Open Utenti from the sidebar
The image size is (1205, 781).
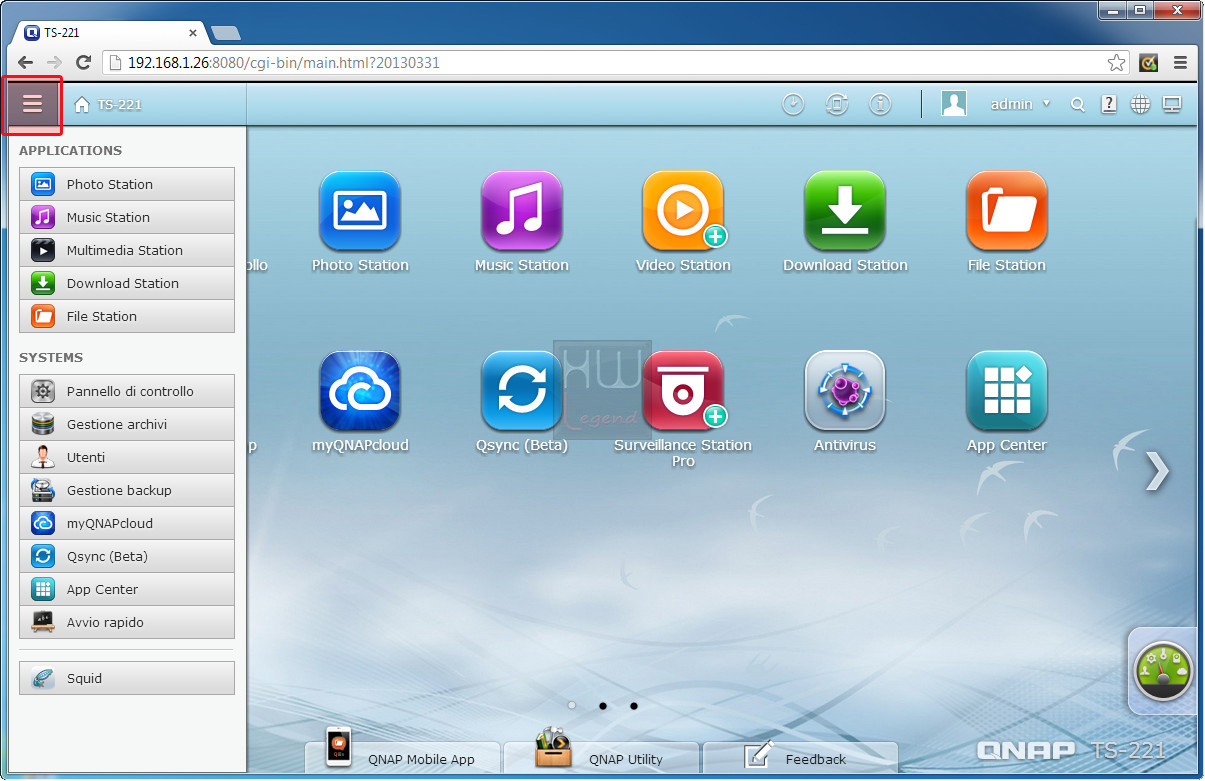[x=127, y=457]
